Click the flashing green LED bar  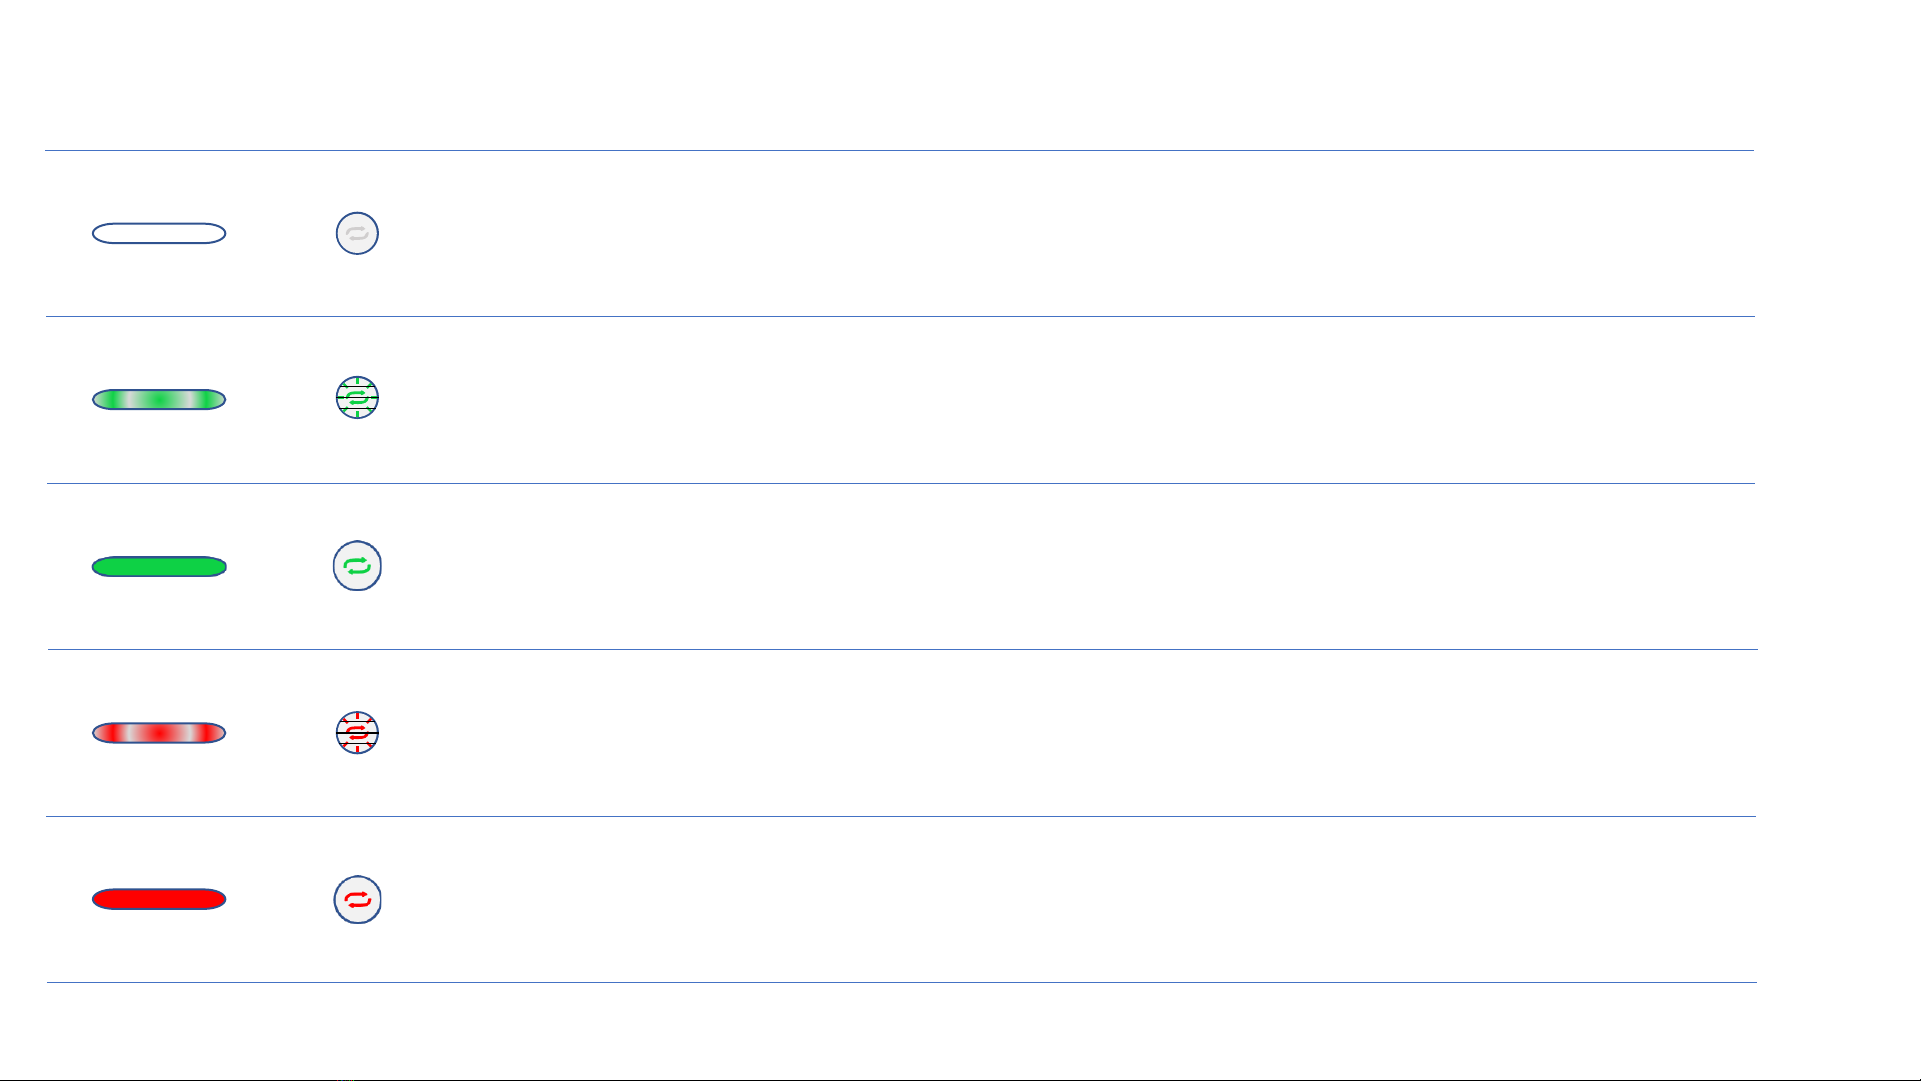(x=159, y=400)
